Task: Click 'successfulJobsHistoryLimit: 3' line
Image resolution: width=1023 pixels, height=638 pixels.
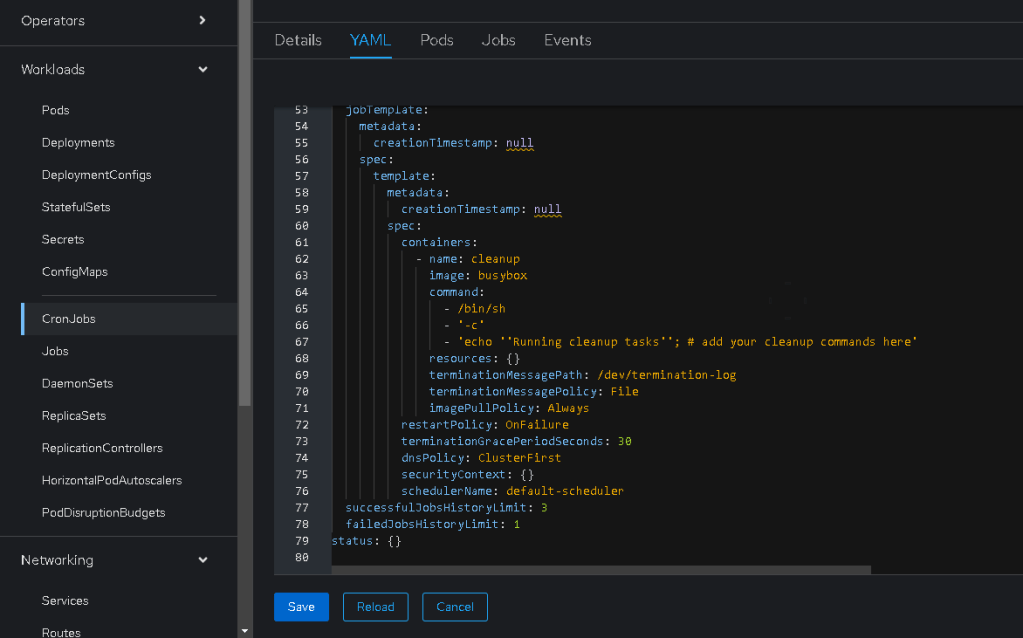Action: point(446,507)
